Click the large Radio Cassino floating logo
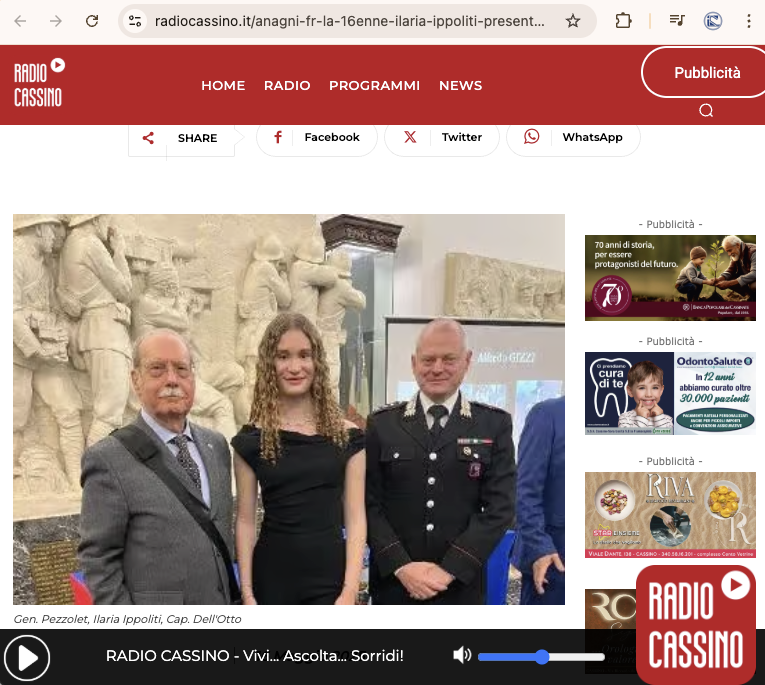 tap(696, 625)
